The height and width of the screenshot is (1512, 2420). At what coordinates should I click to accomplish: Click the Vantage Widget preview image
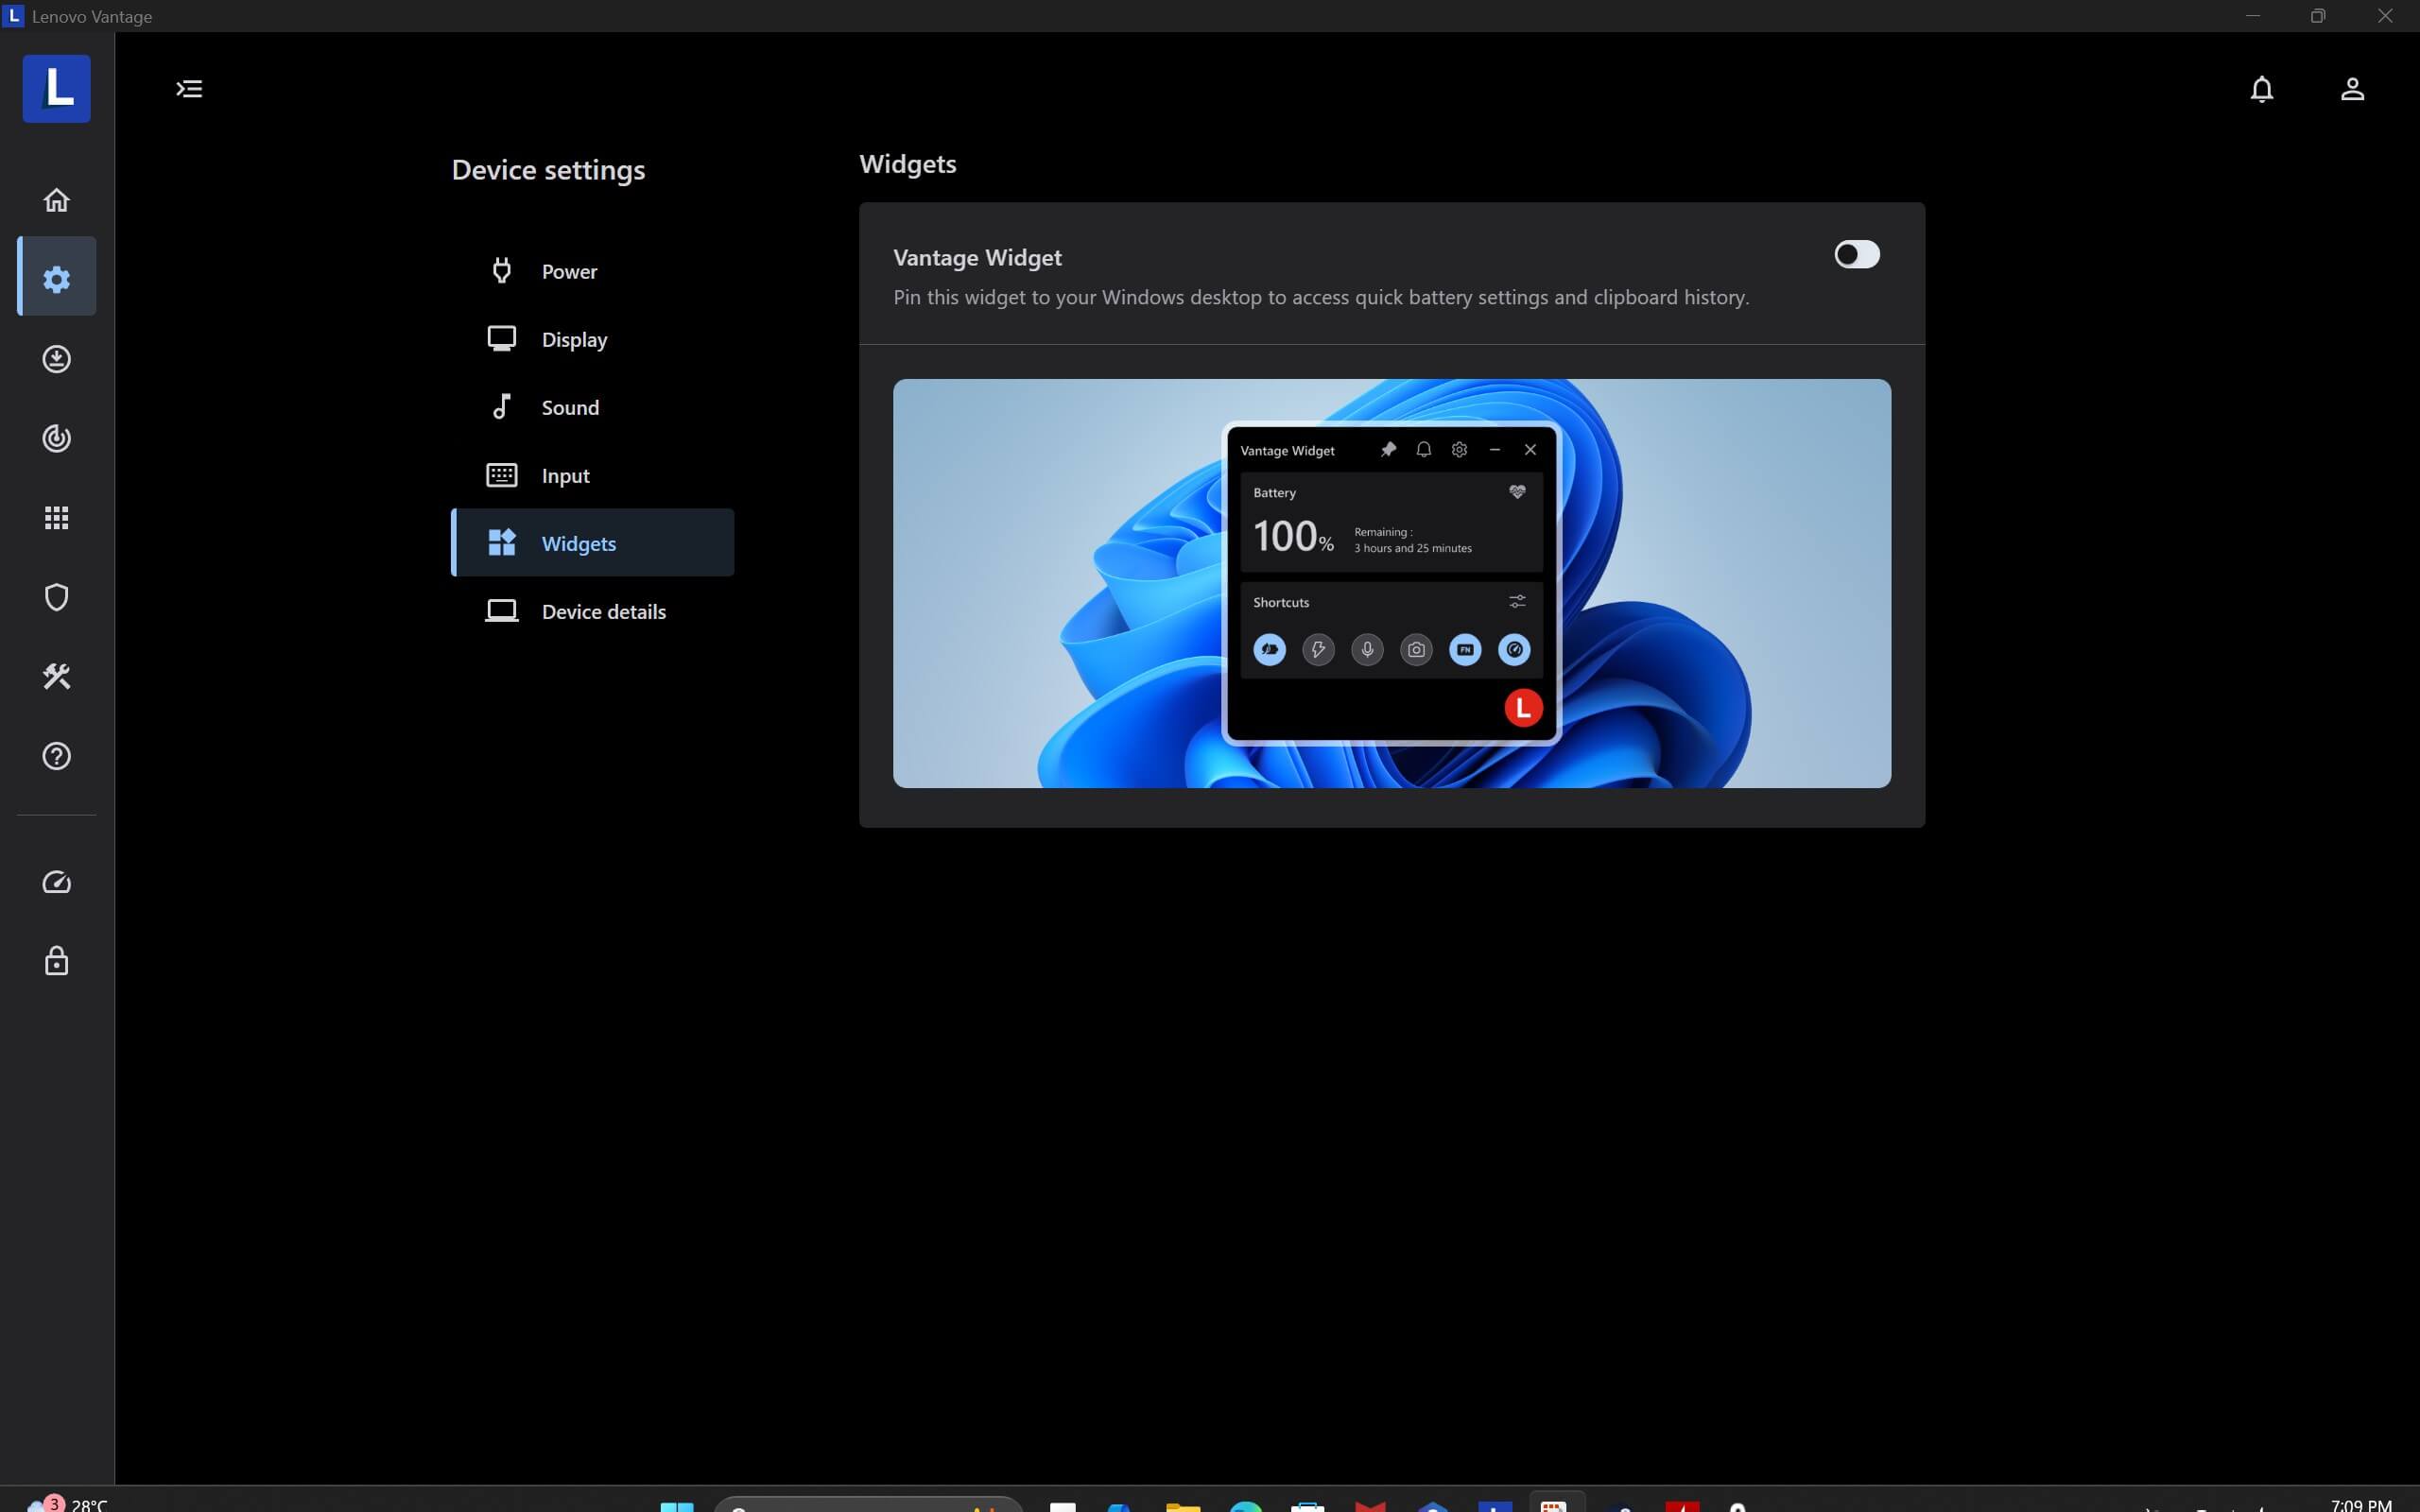coord(1391,583)
